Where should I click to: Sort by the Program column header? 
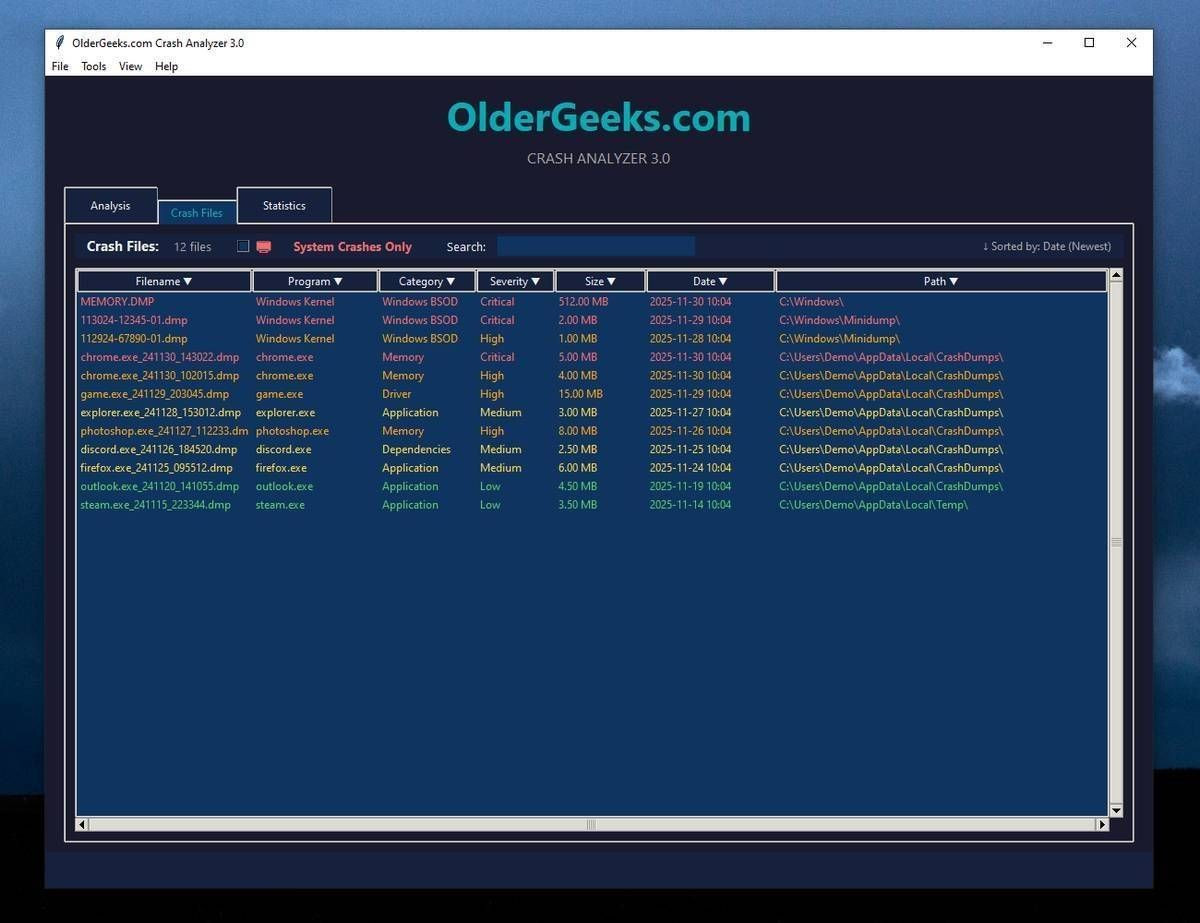click(x=315, y=281)
